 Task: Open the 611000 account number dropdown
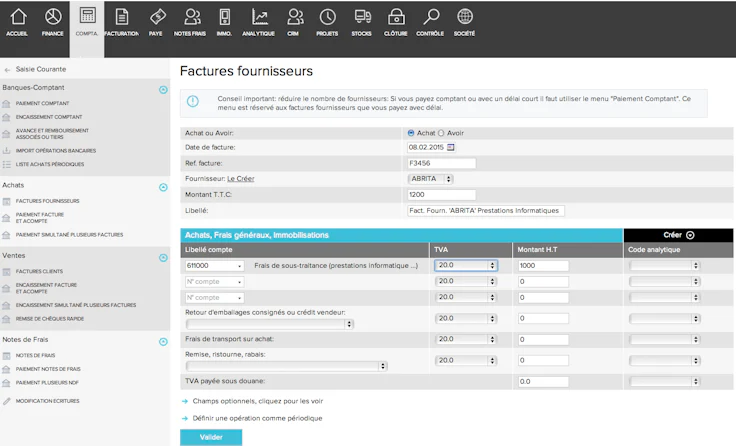(215, 266)
